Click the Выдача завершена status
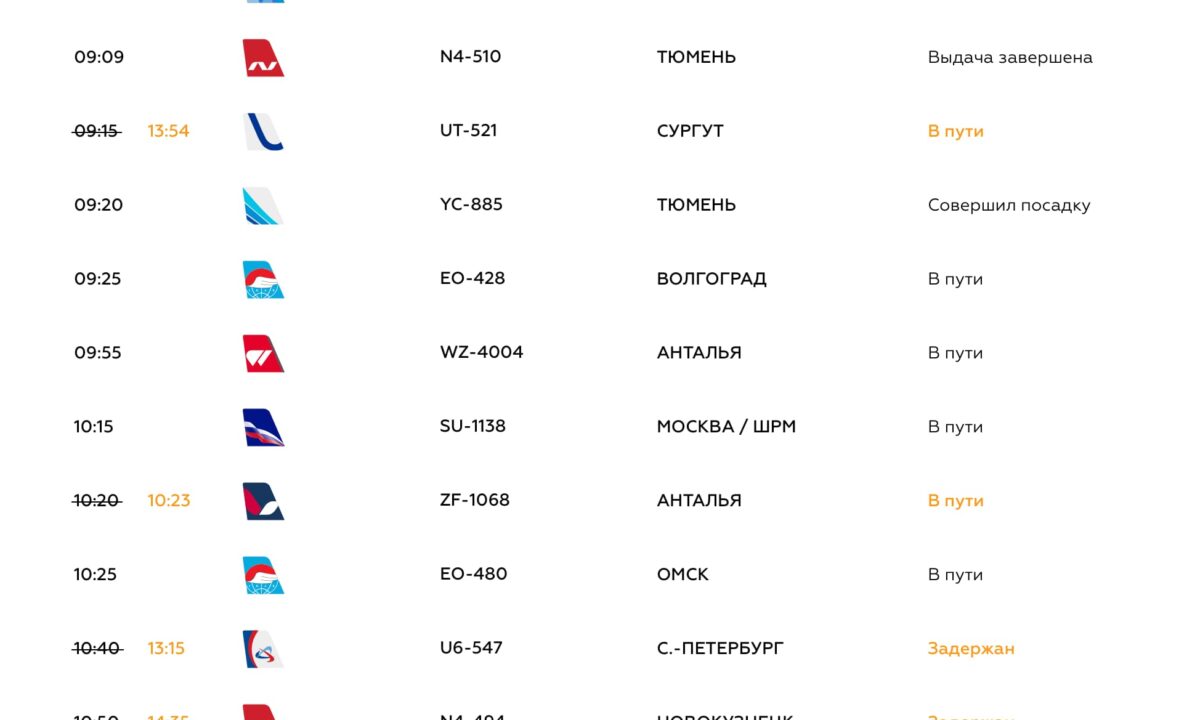Image resolution: width=1200 pixels, height=720 pixels. coord(1010,58)
